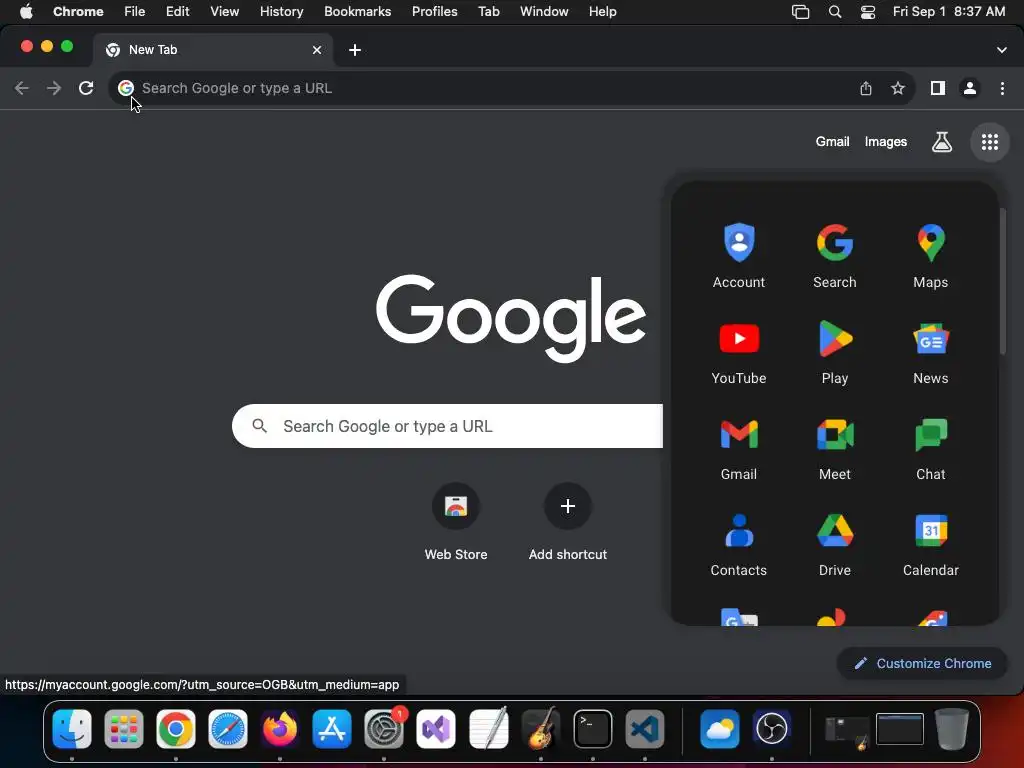1024x768 pixels.
Task: Open the profile avatar button in the toolbar
Action: [970, 88]
